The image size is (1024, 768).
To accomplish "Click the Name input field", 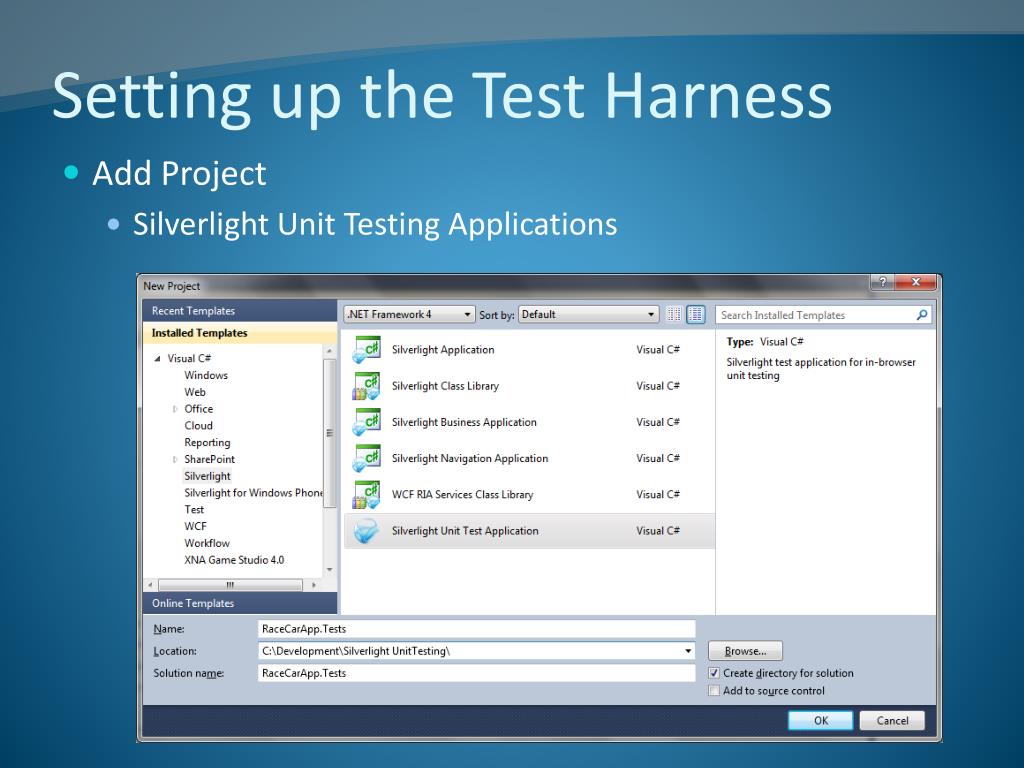I will (477, 629).
